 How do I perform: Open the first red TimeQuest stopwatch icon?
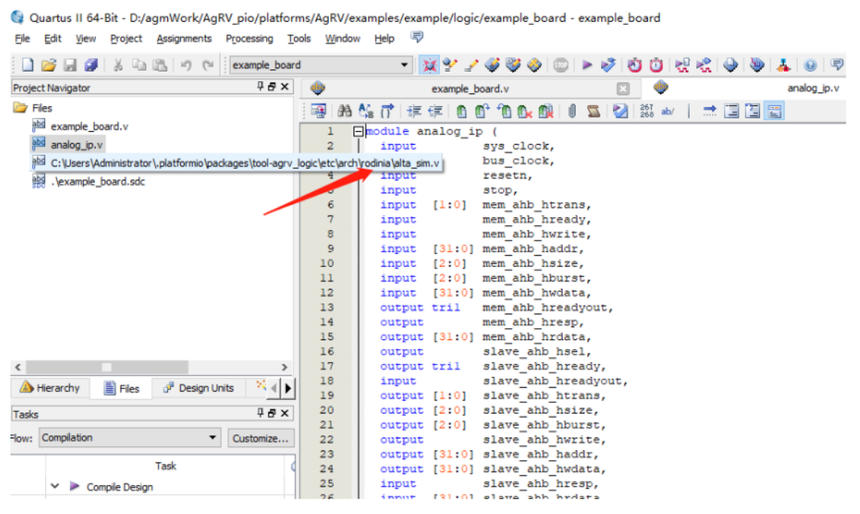[x=635, y=65]
